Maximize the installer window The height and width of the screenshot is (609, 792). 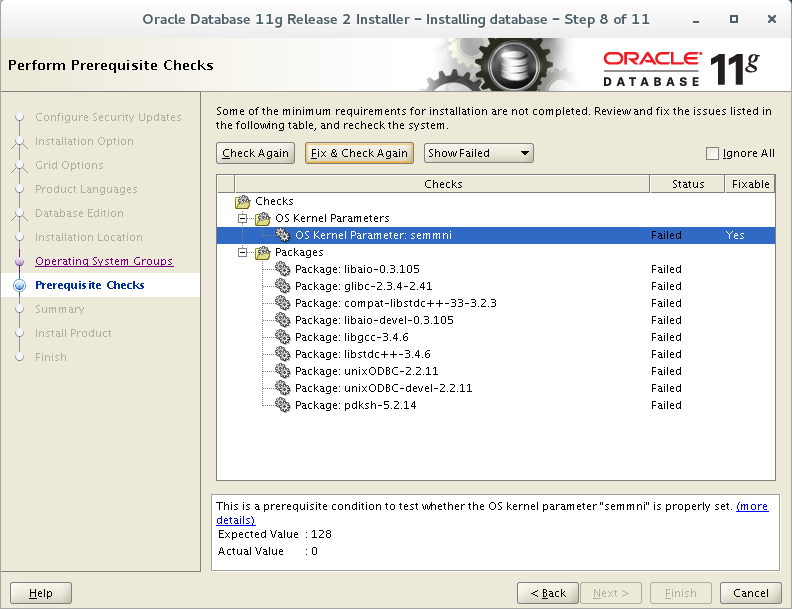(734, 19)
